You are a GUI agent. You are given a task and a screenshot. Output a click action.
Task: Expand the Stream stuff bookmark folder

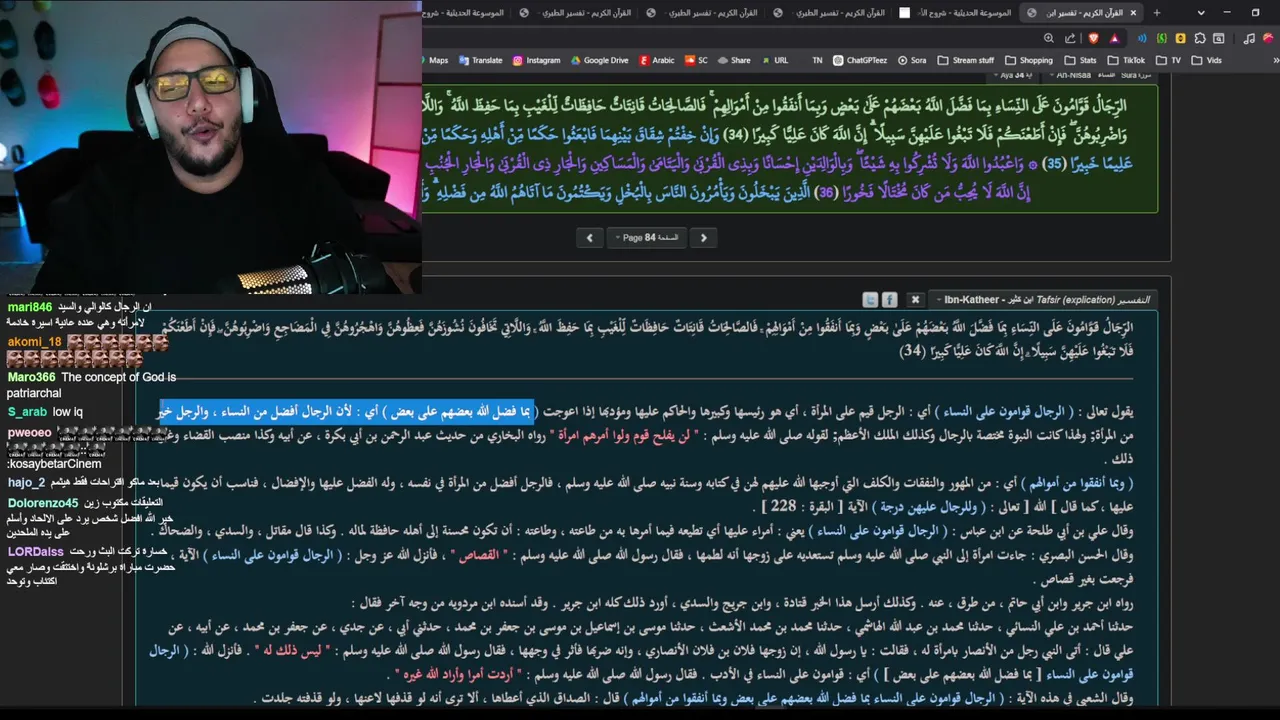(x=966, y=60)
